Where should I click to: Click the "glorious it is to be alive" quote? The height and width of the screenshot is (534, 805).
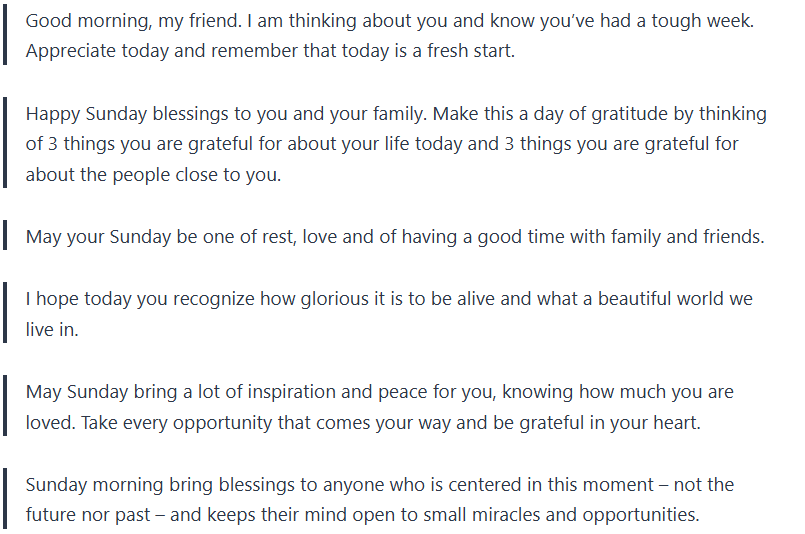(389, 314)
